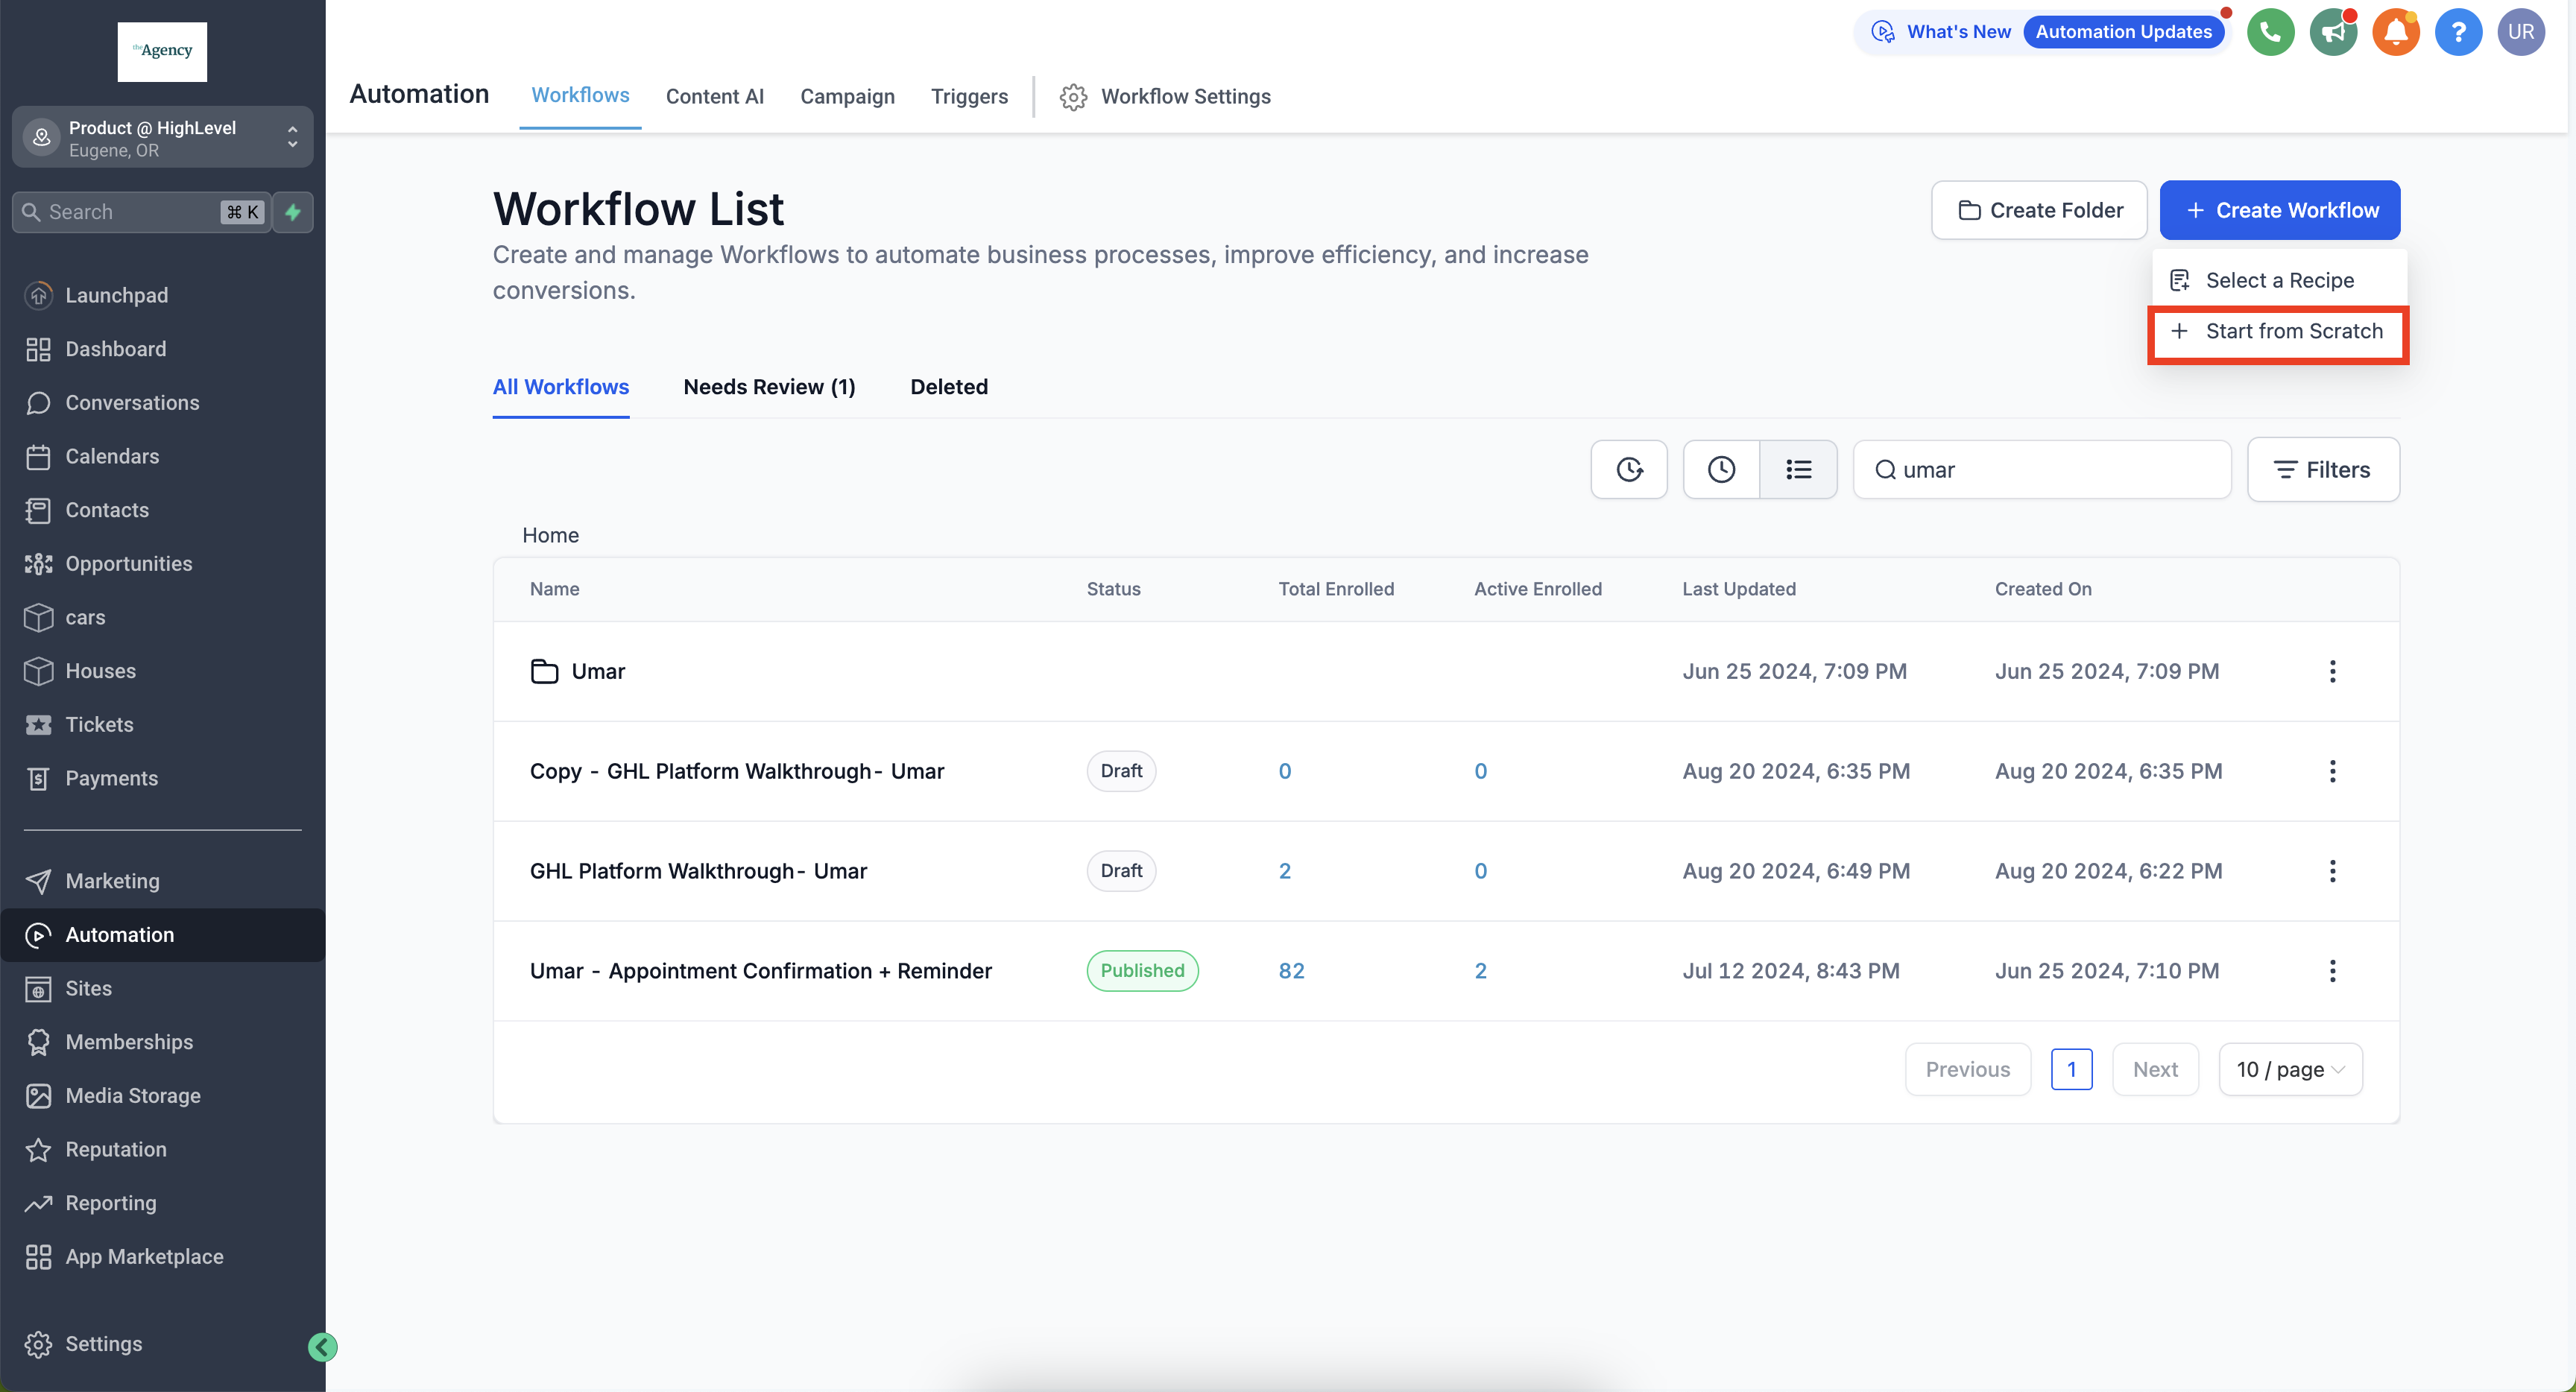Open the megaphone announcements icon
2576x1392 pixels.
(x=2333, y=32)
